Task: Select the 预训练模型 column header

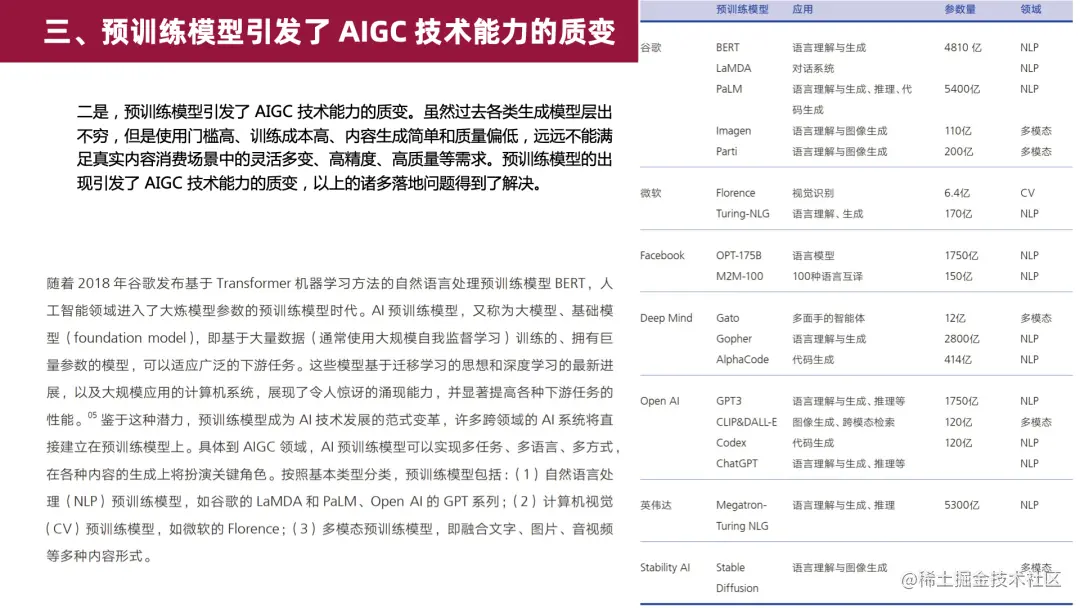Action: pyautogui.click(x=742, y=10)
